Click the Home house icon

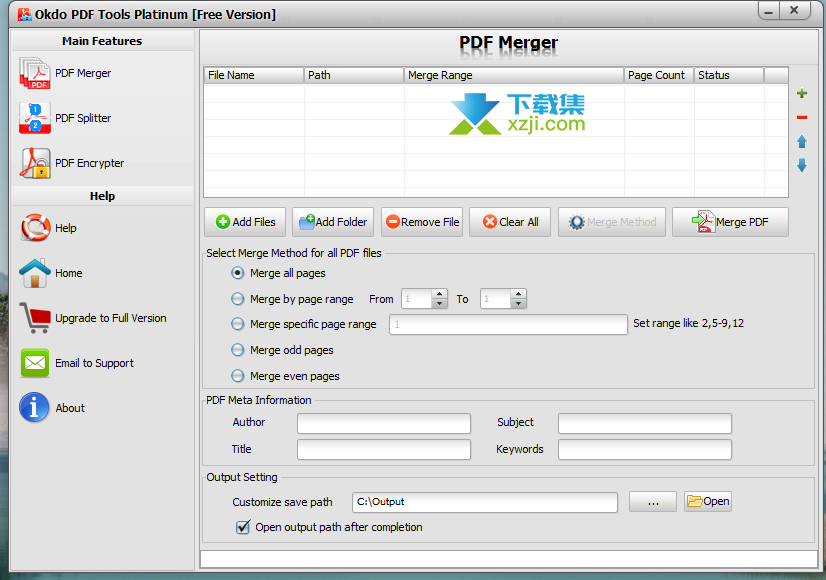pyautogui.click(x=35, y=273)
